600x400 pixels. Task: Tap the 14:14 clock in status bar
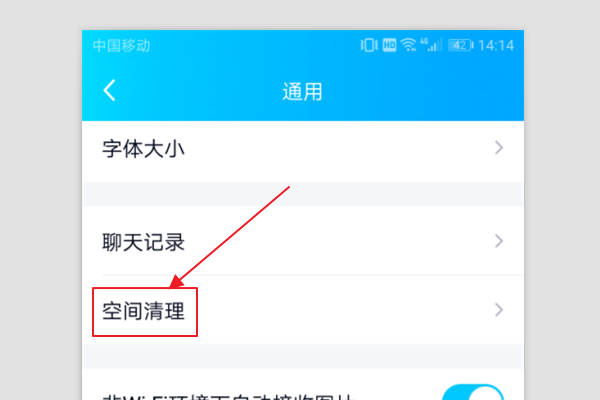[496, 46]
